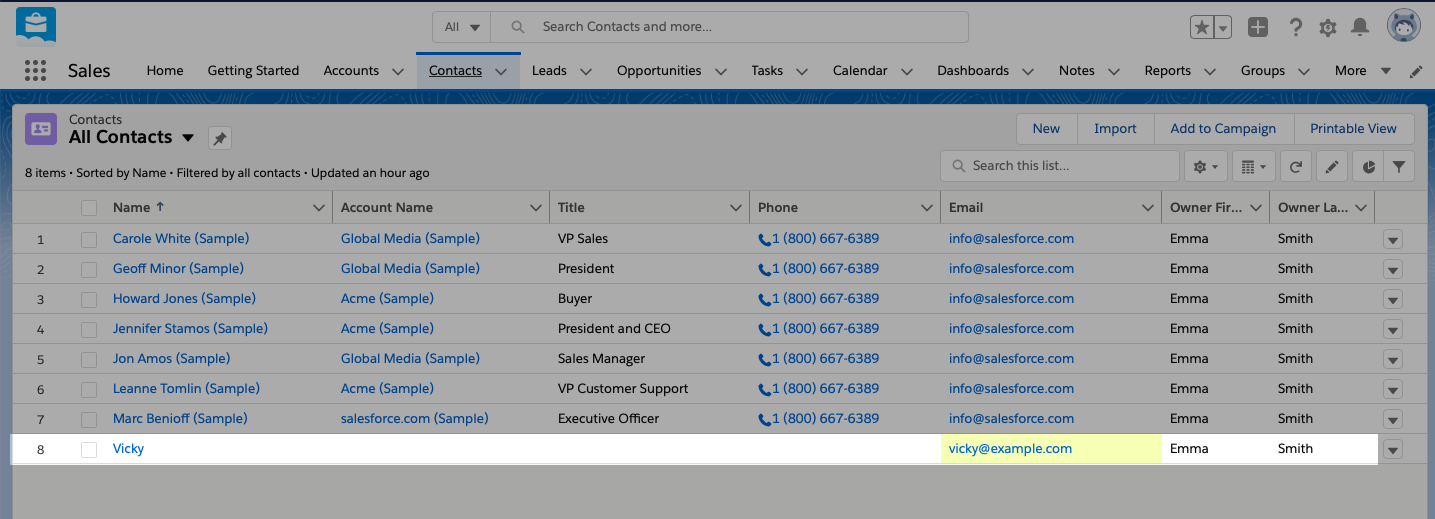Open the user profile avatar
1435x519 pixels.
tap(1404, 26)
